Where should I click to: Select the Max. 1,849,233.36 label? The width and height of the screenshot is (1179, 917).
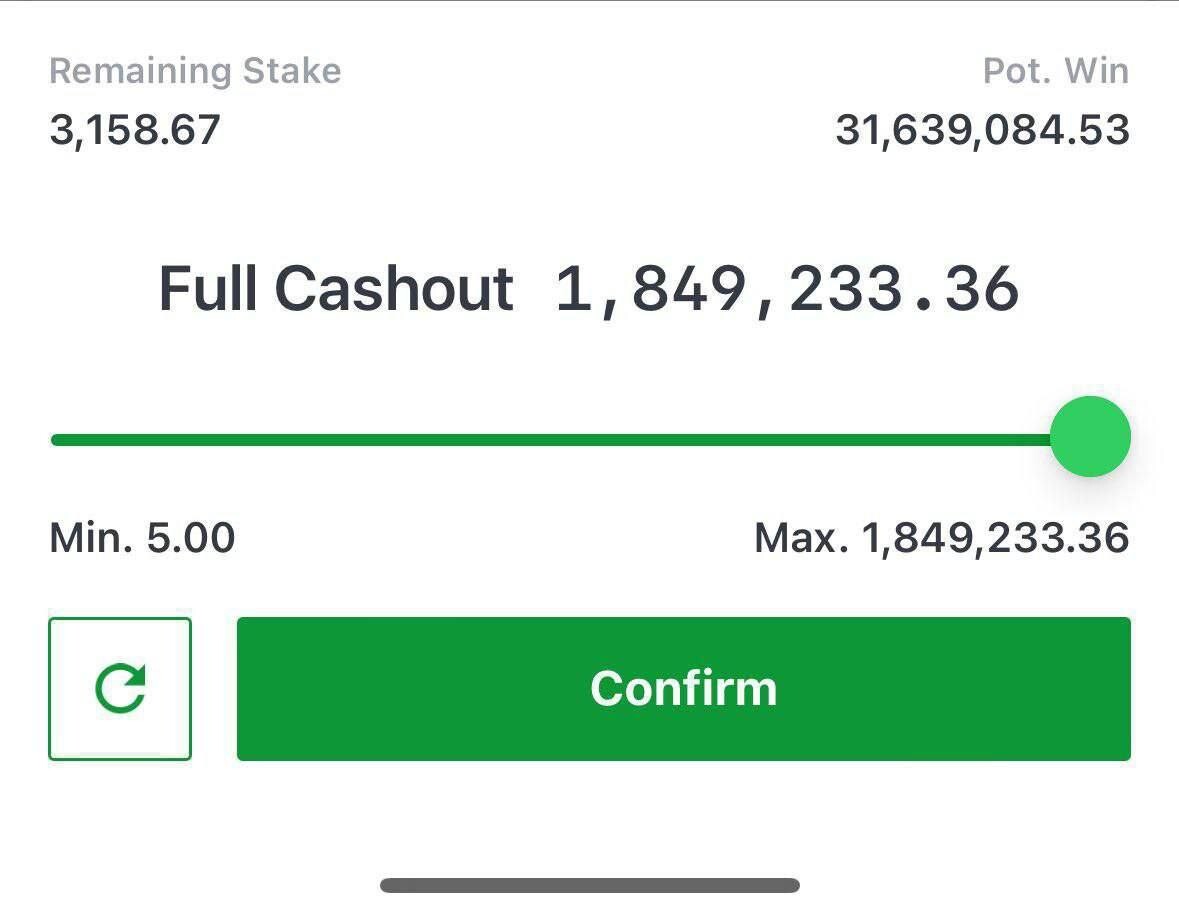(941, 538)
